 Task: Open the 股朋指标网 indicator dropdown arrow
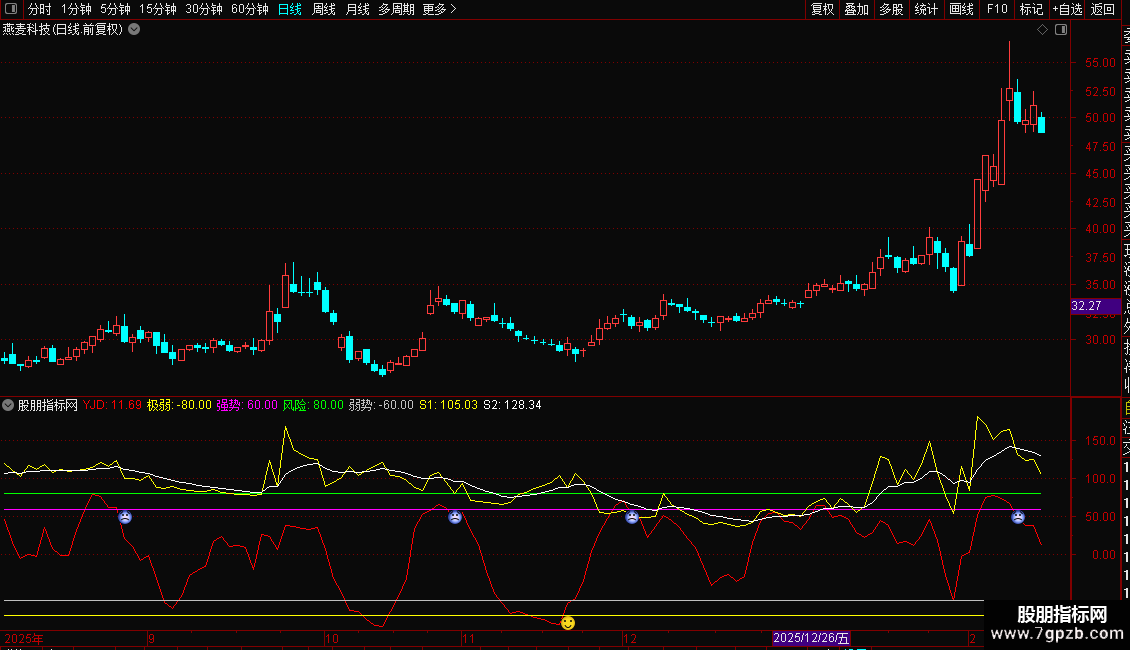(x=9, y=405)
